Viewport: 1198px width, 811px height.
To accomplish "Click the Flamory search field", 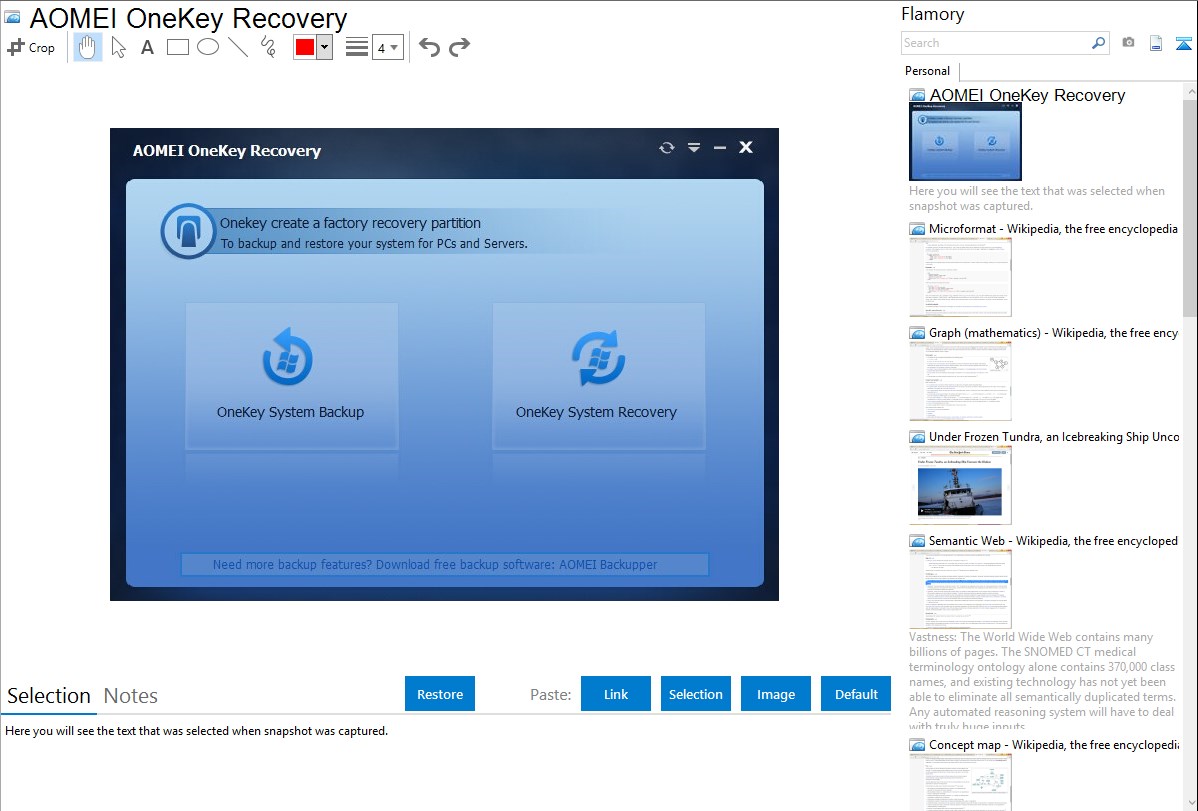I will pos(995,43).
